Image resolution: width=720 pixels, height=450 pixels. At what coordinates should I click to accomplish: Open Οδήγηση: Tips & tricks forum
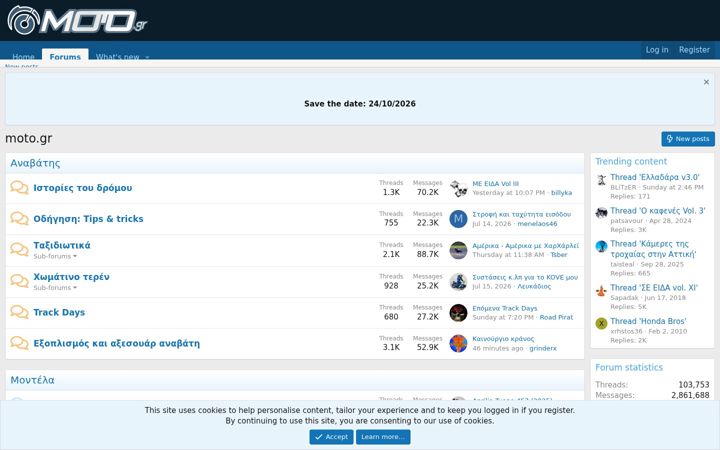pyautogui.click(x=88, y=219)
